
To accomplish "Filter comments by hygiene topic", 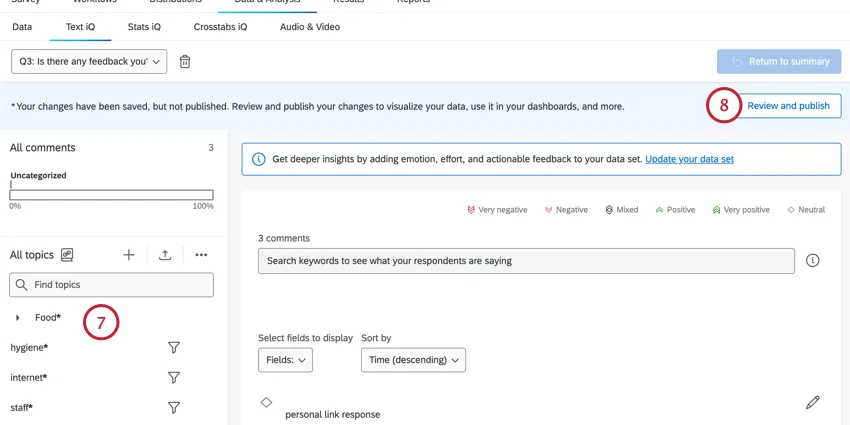I will 173,348.
